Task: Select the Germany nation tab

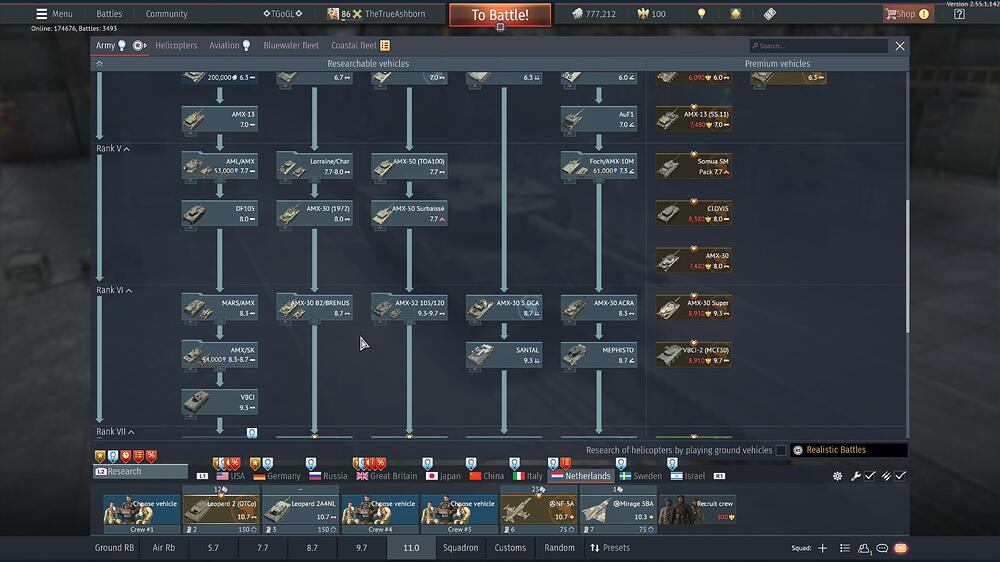Action: (x=277, y=476)
